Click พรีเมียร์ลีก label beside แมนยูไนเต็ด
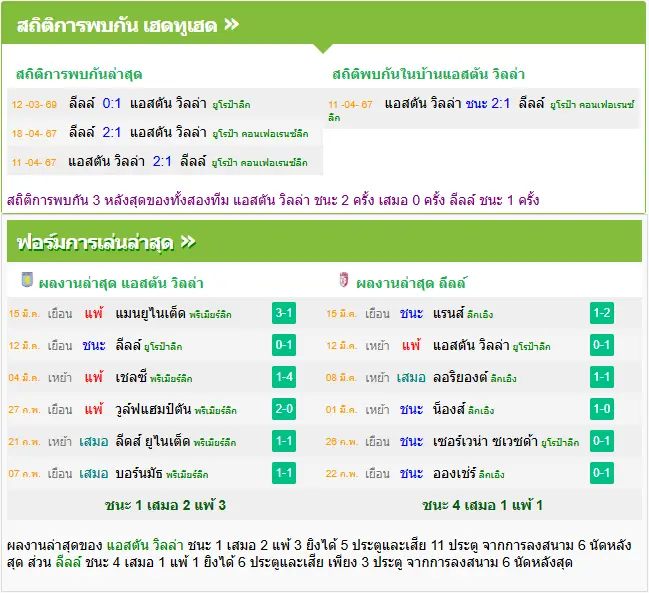 [x=210, y=315]
